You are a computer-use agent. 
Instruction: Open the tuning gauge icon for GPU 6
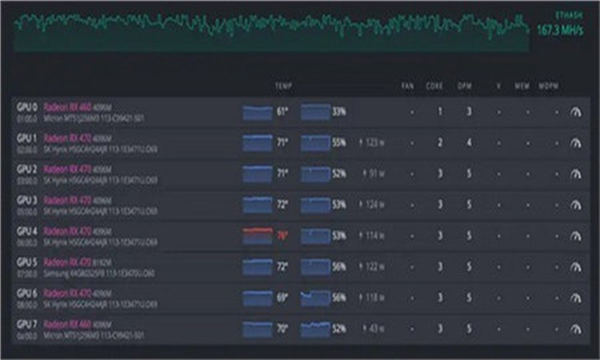[x=576, y=298]
